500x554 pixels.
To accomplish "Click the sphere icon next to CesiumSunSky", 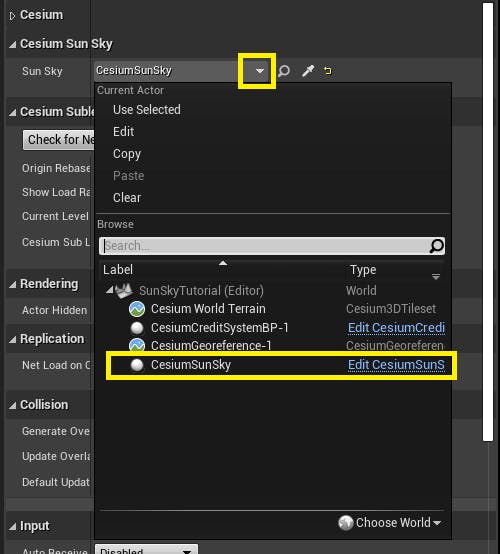I will pos(137,365).
